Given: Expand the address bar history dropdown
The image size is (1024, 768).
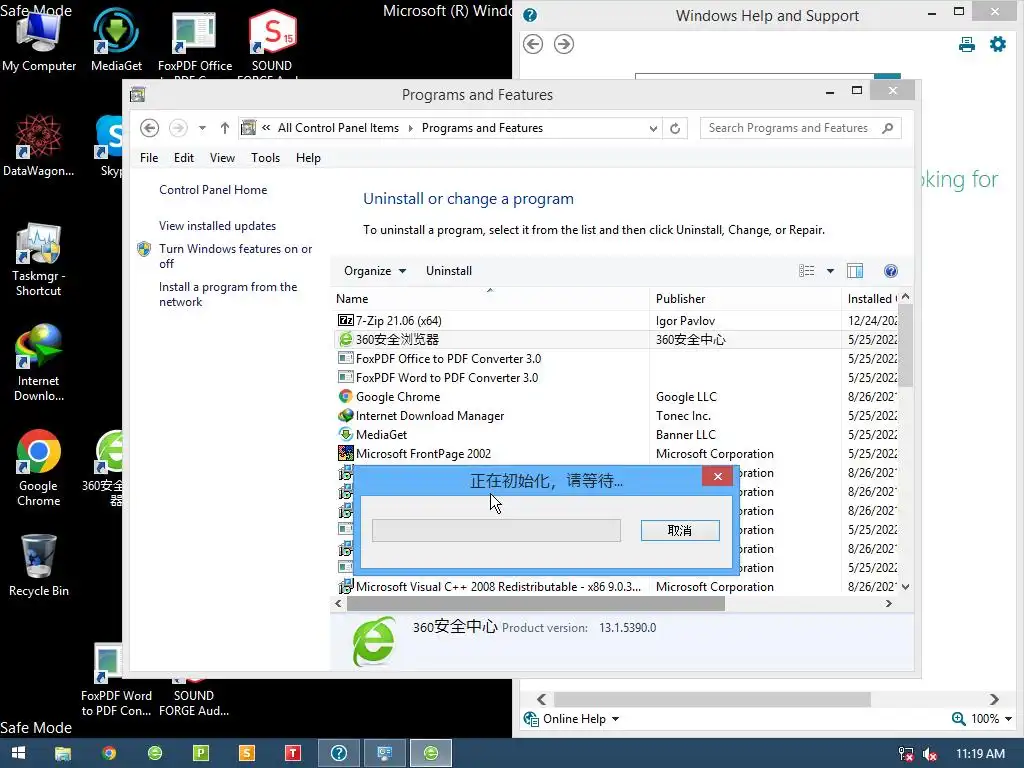Looking at the screenshot, I should click(x=653, y=129).
